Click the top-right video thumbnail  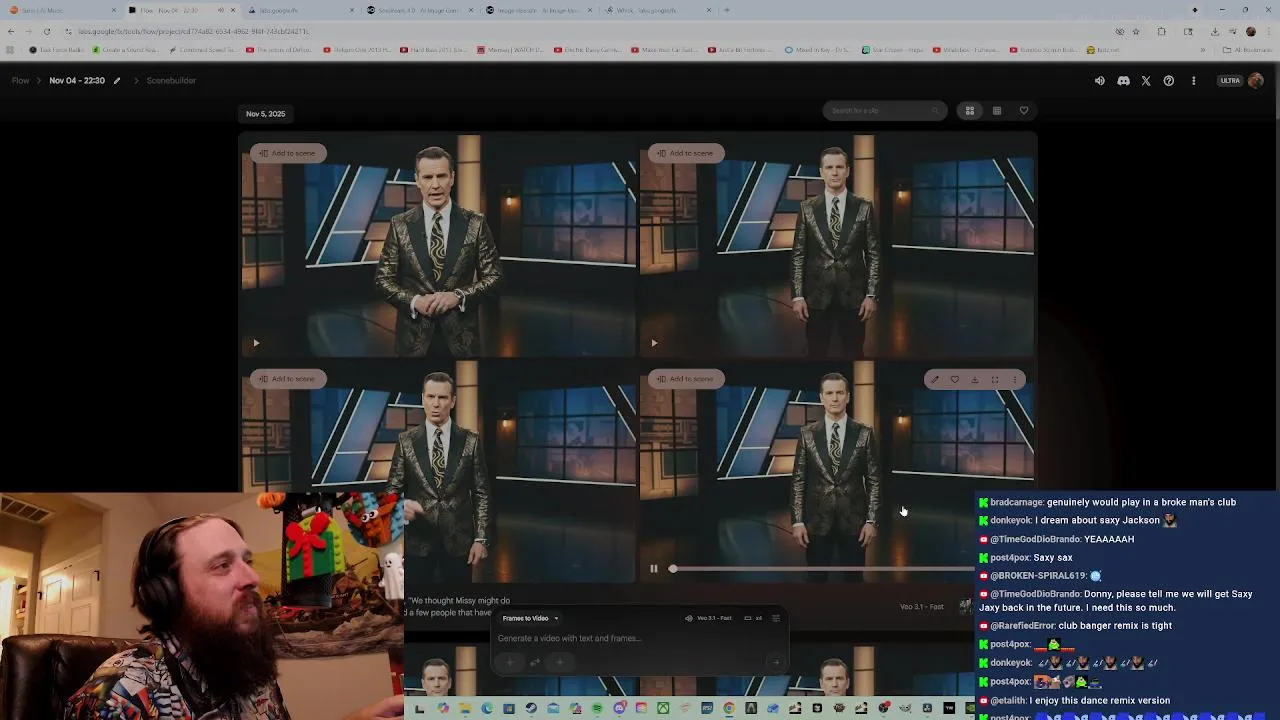pos(836,245)
